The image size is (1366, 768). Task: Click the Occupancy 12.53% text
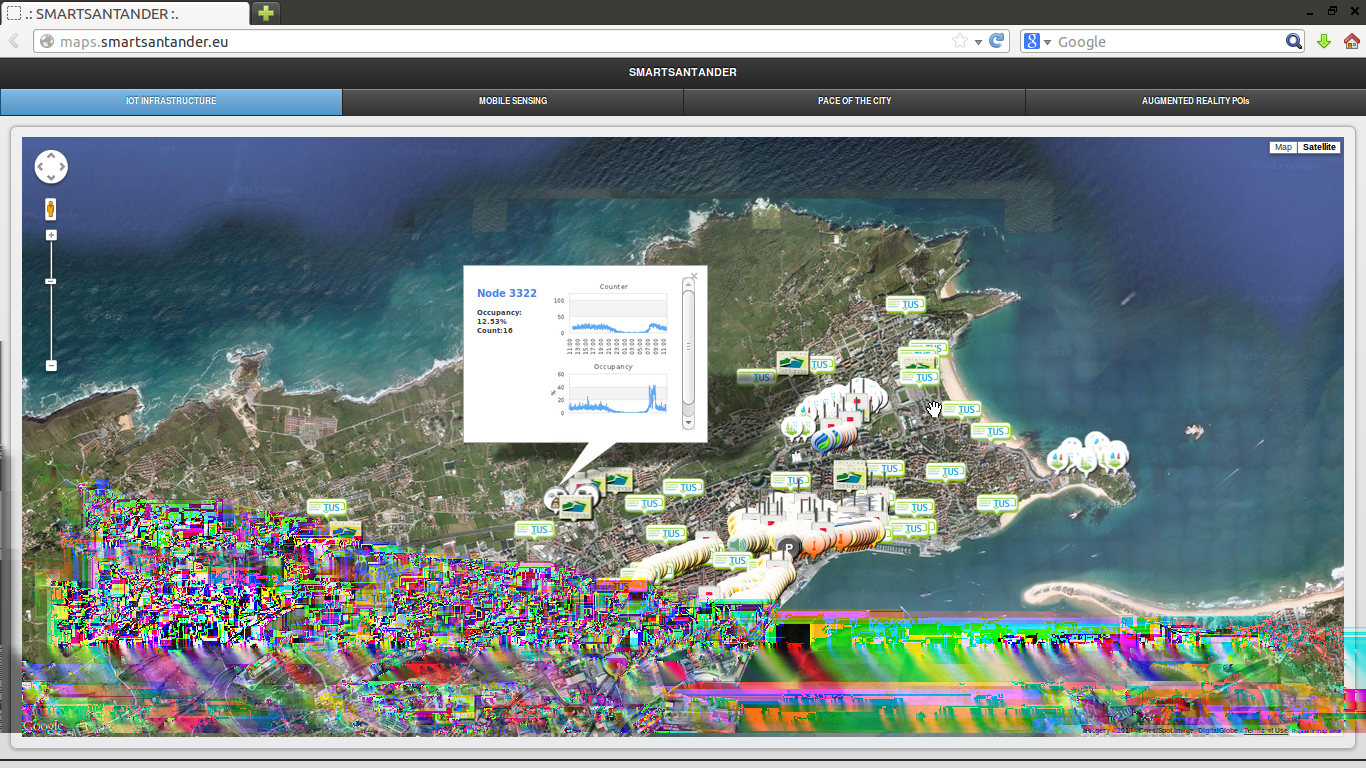(x=499, y=317)
